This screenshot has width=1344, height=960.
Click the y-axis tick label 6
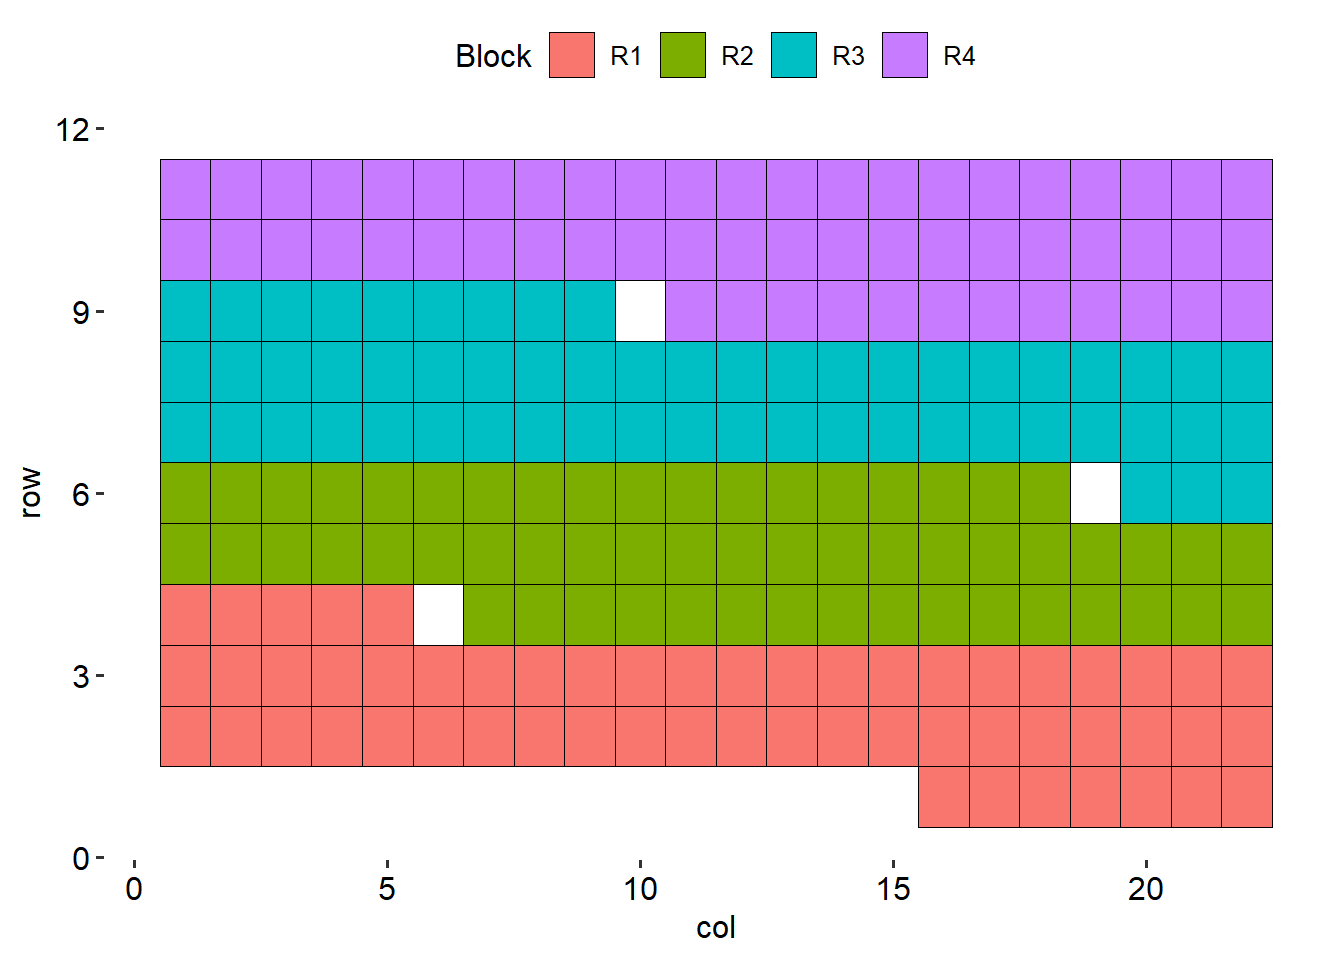point(81,494)
